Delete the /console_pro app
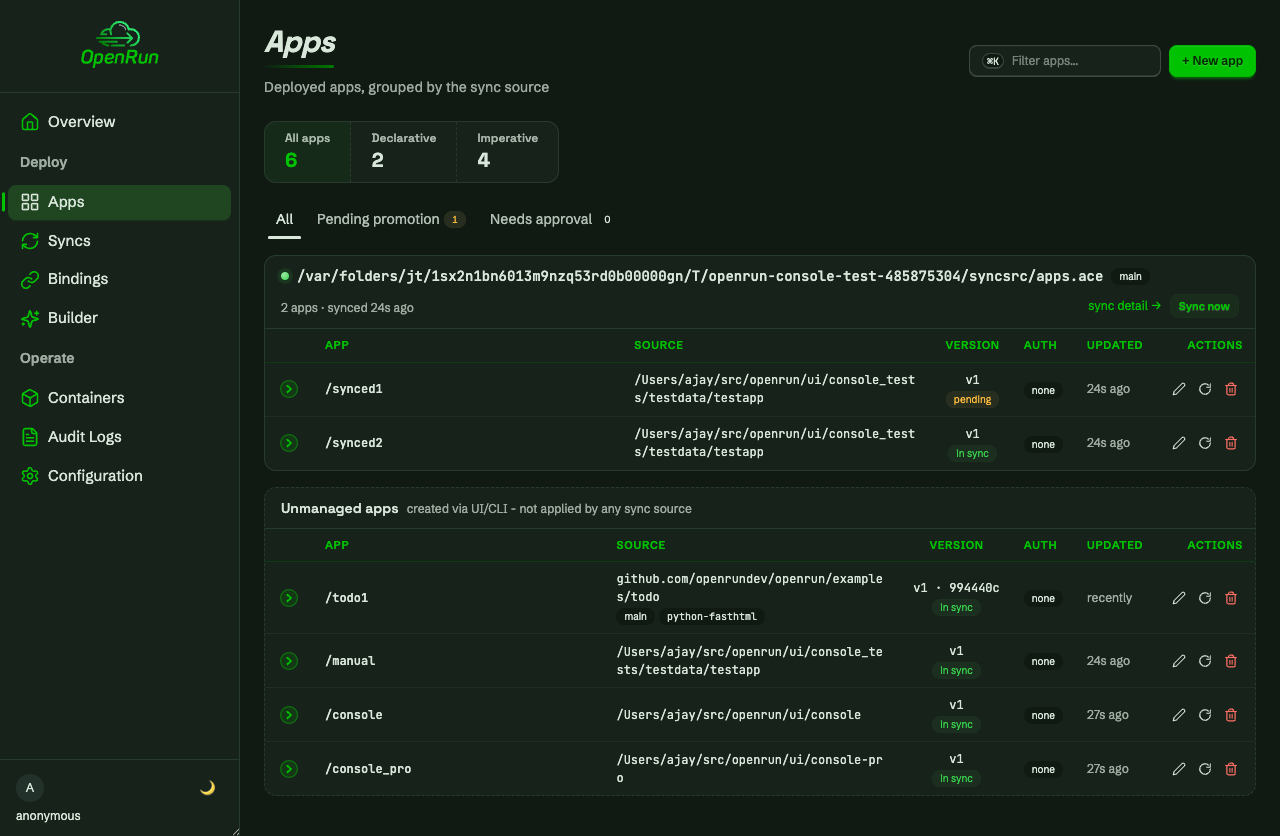The image size is (1280, 836). pyautogui.click(x=1231, y=769)
